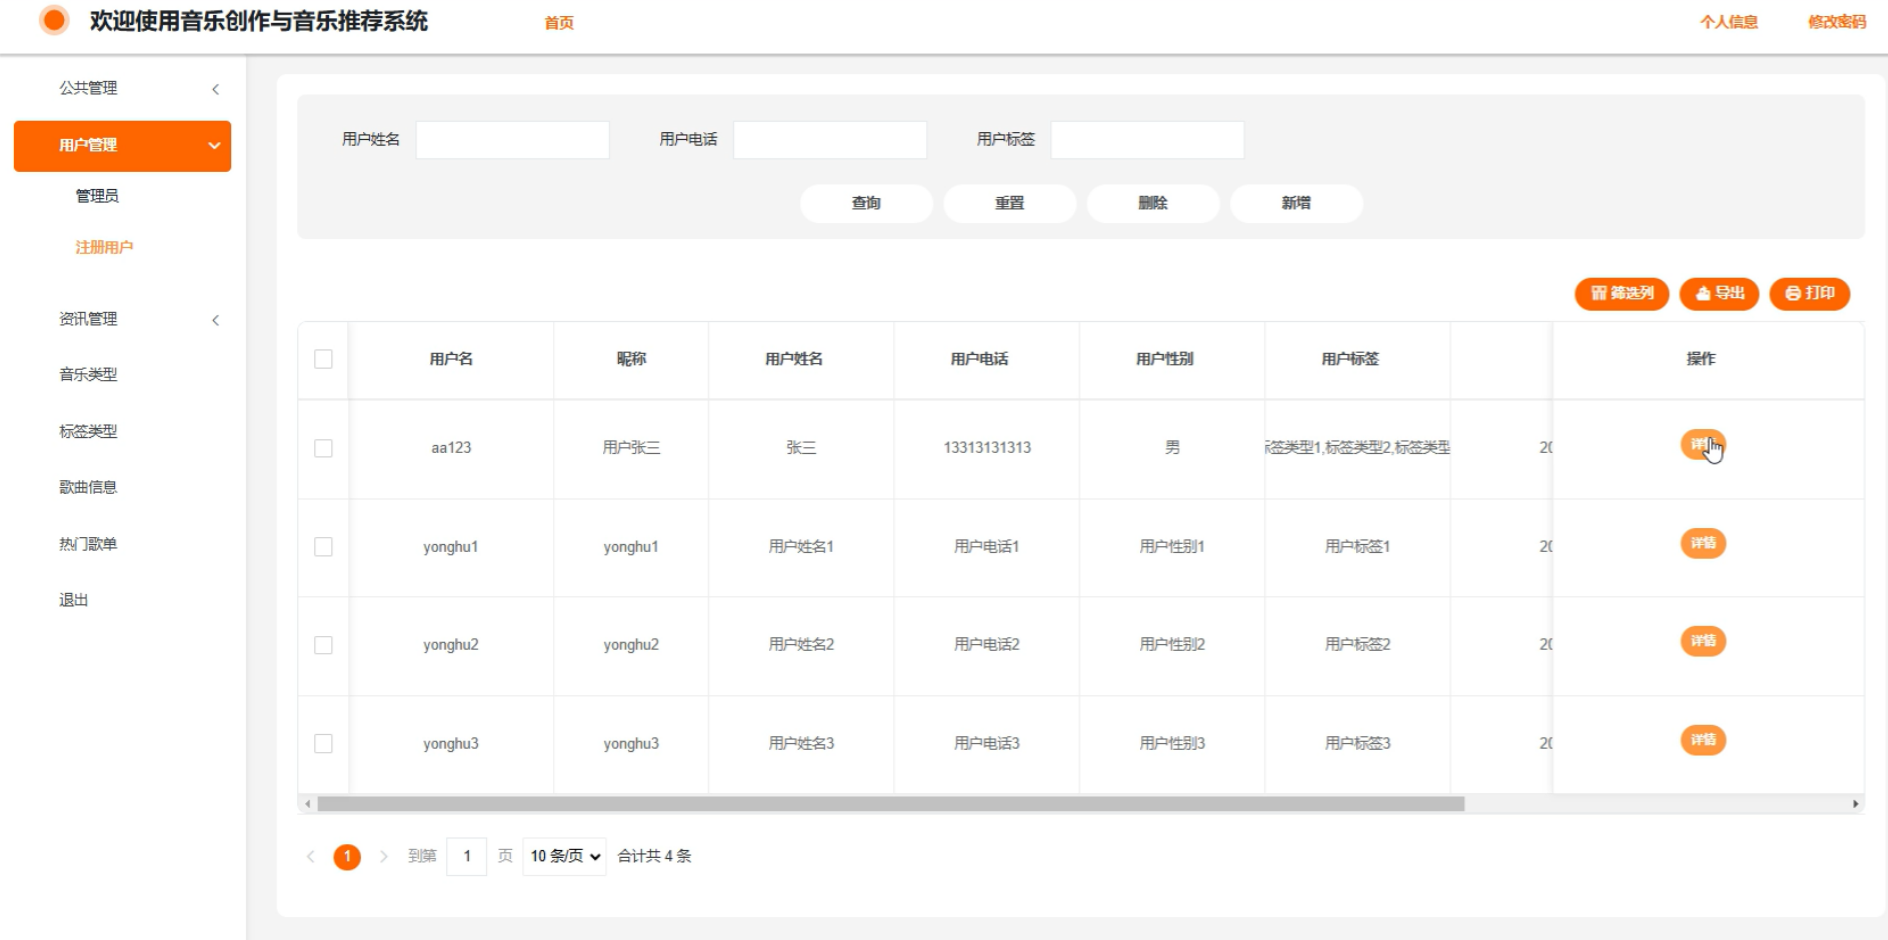Viewport: 1888px width, 940px height.
Task: Click the 用户标签 column header
Action: click(1350, 359)
